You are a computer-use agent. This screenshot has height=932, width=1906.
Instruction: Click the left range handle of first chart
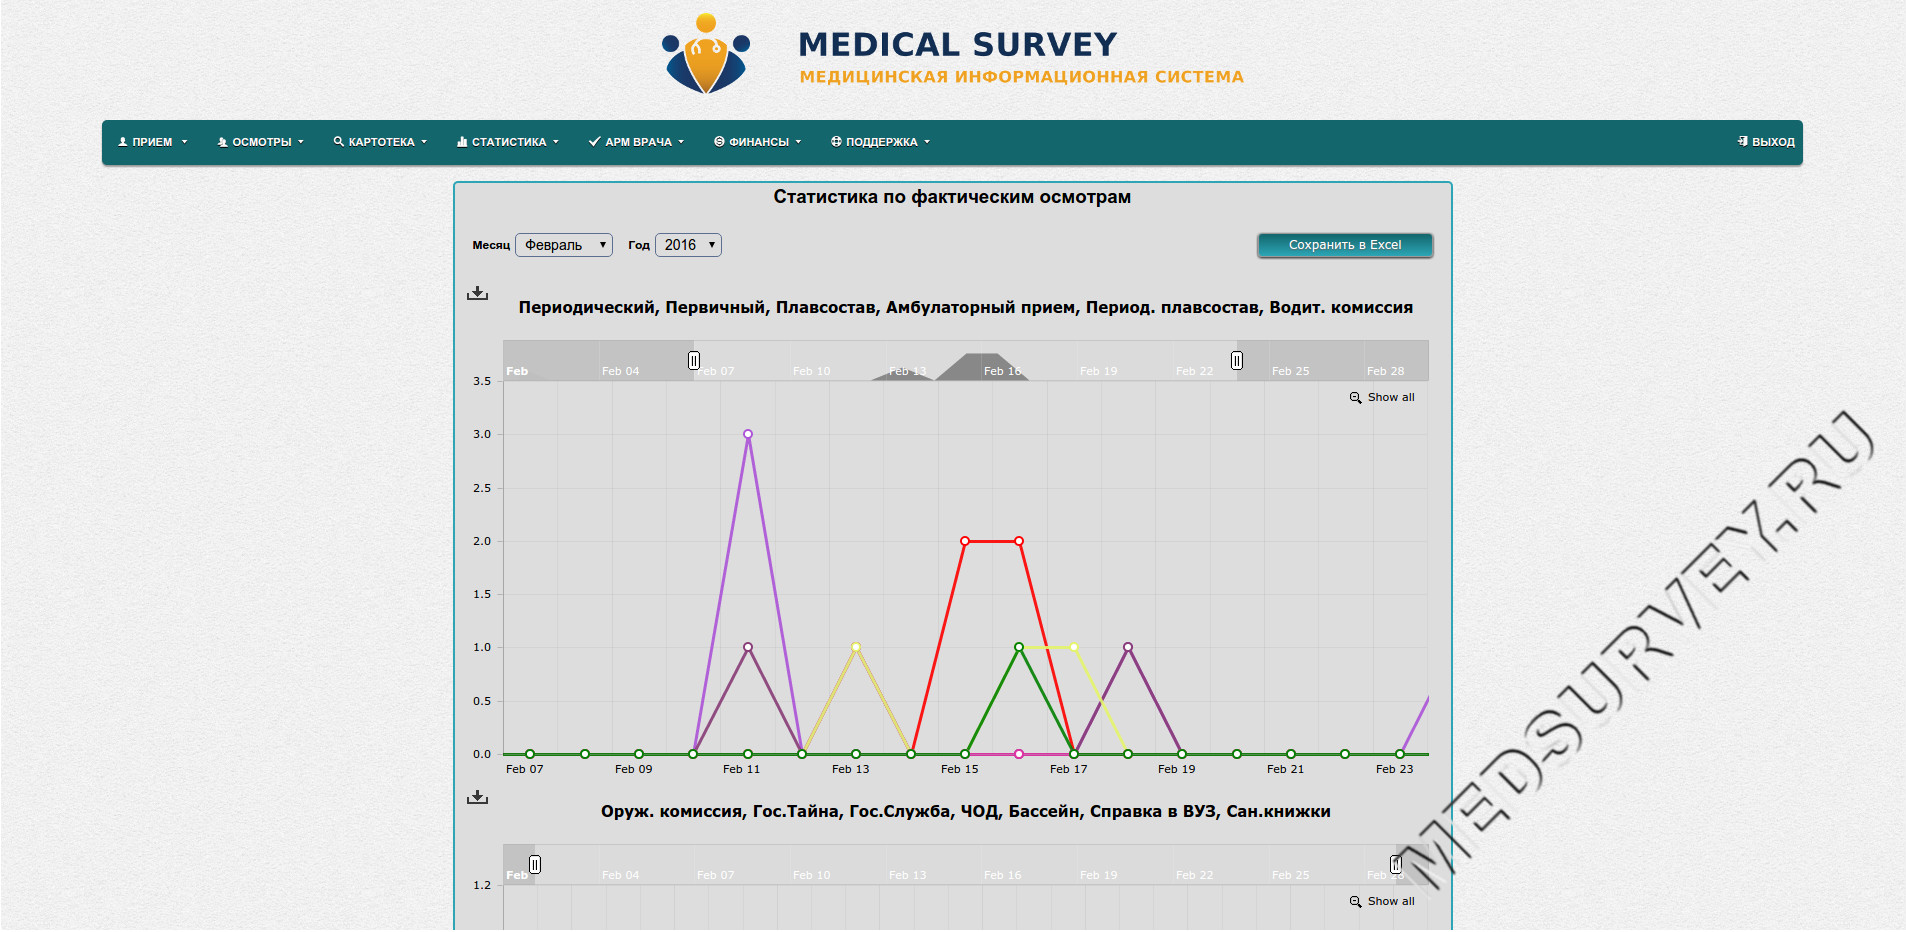[x=694, y=360]
